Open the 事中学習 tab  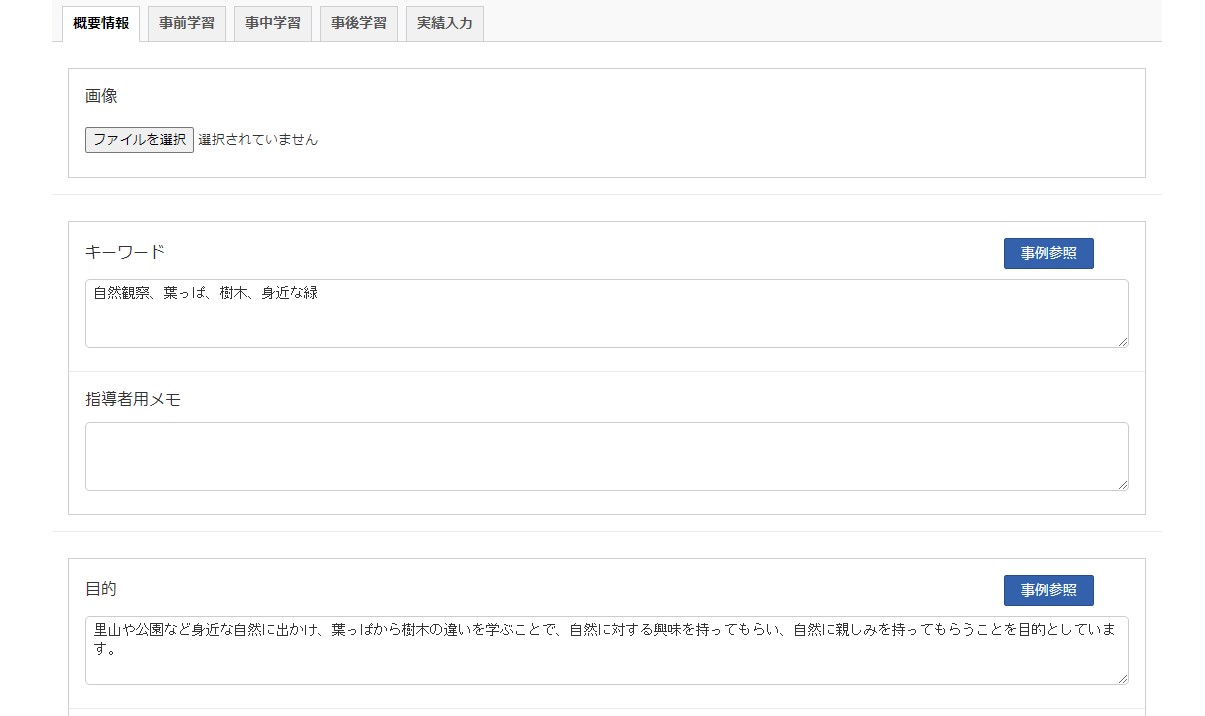pos(273,23)
